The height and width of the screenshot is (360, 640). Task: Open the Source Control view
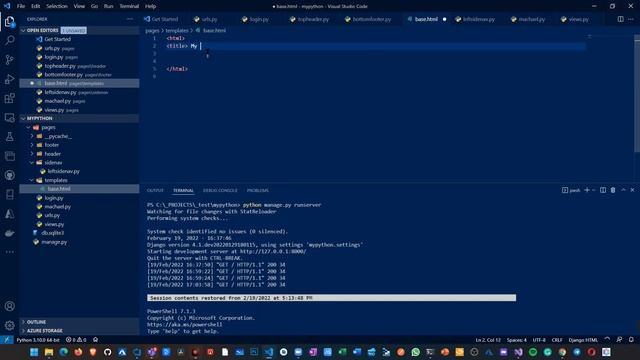click(9, 60)
